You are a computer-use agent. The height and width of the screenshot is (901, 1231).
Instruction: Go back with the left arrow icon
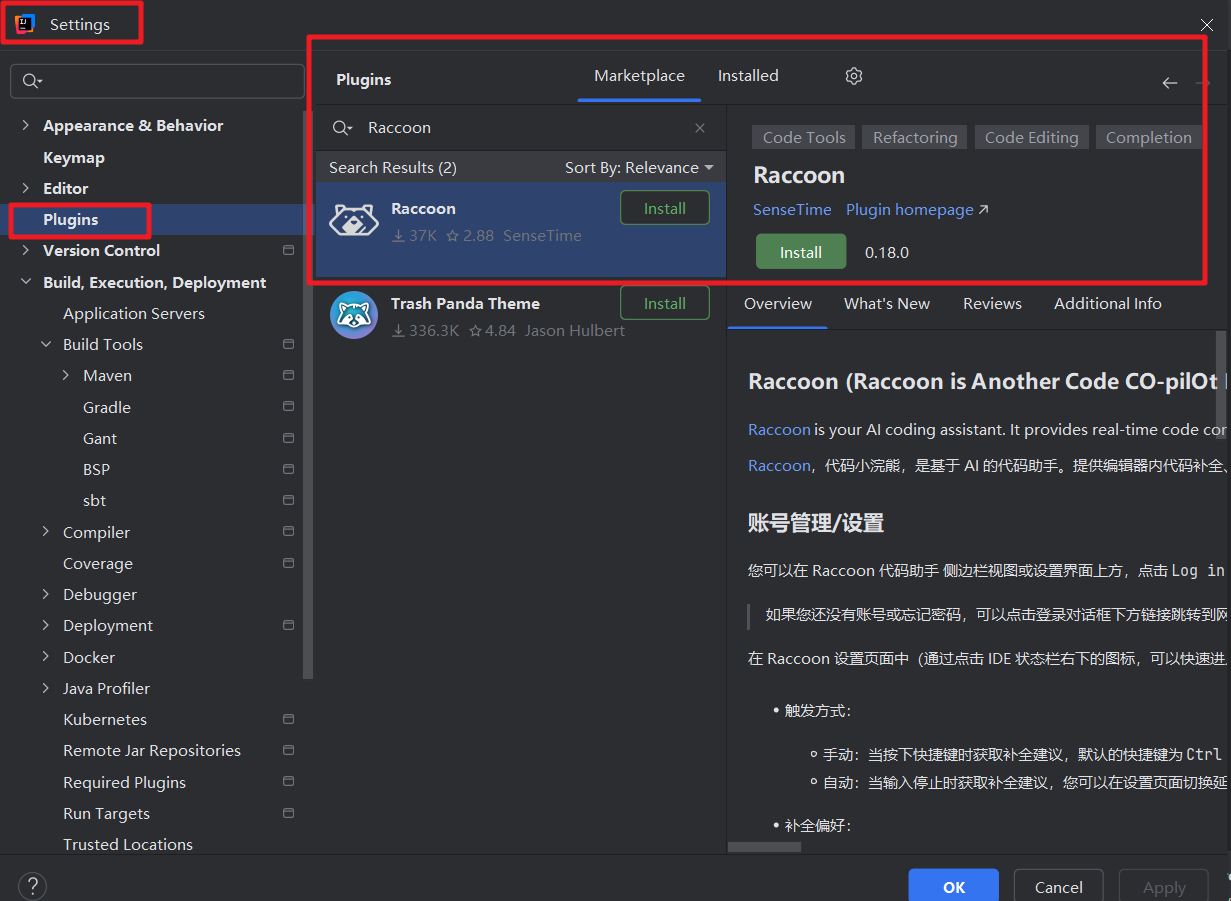(x=1169, y=83)
